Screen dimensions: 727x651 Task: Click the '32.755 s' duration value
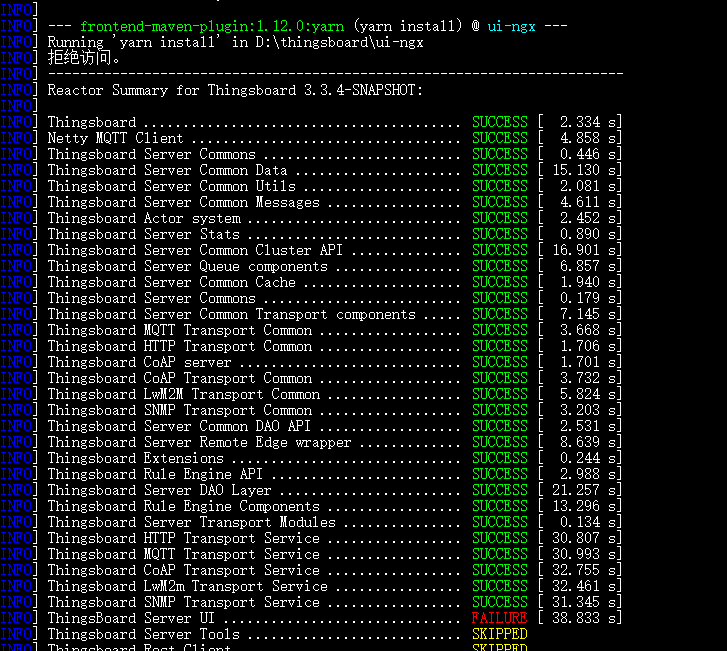tap(586, 570)
